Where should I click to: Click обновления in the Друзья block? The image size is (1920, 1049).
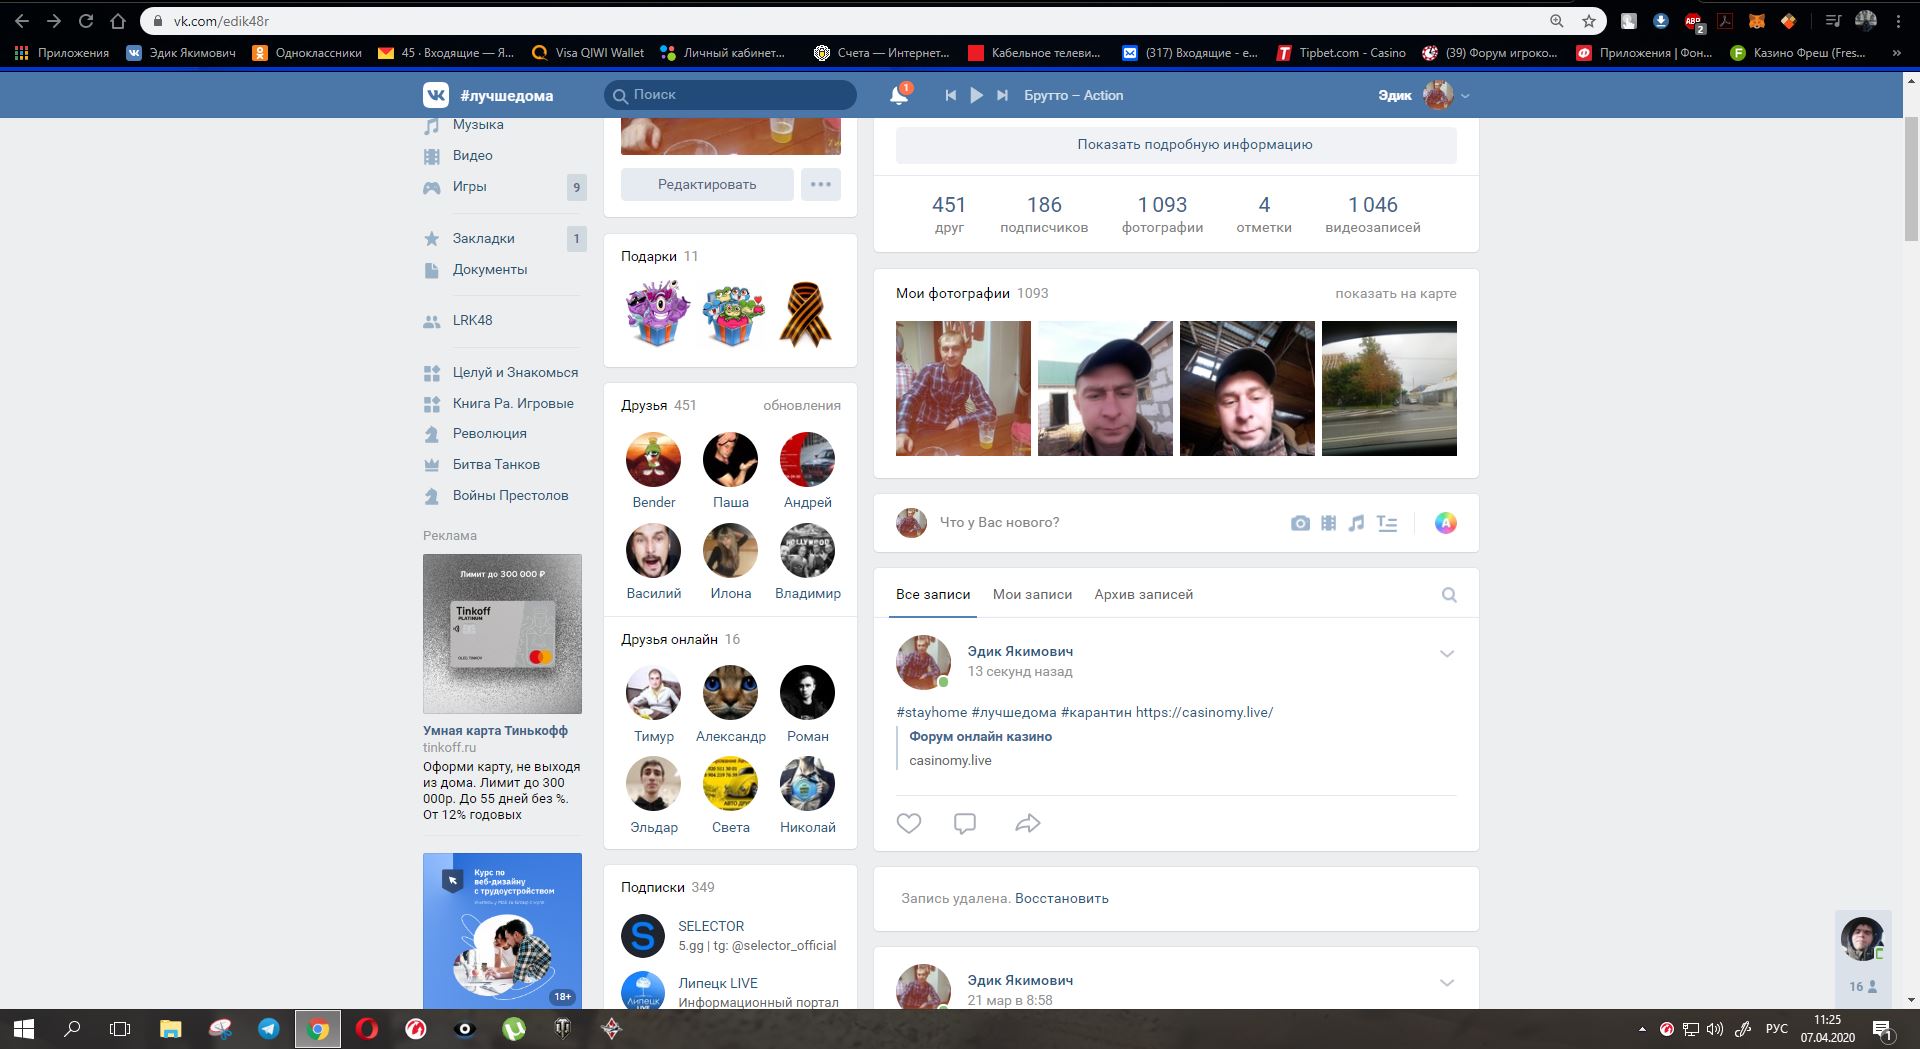click(802, 406)
